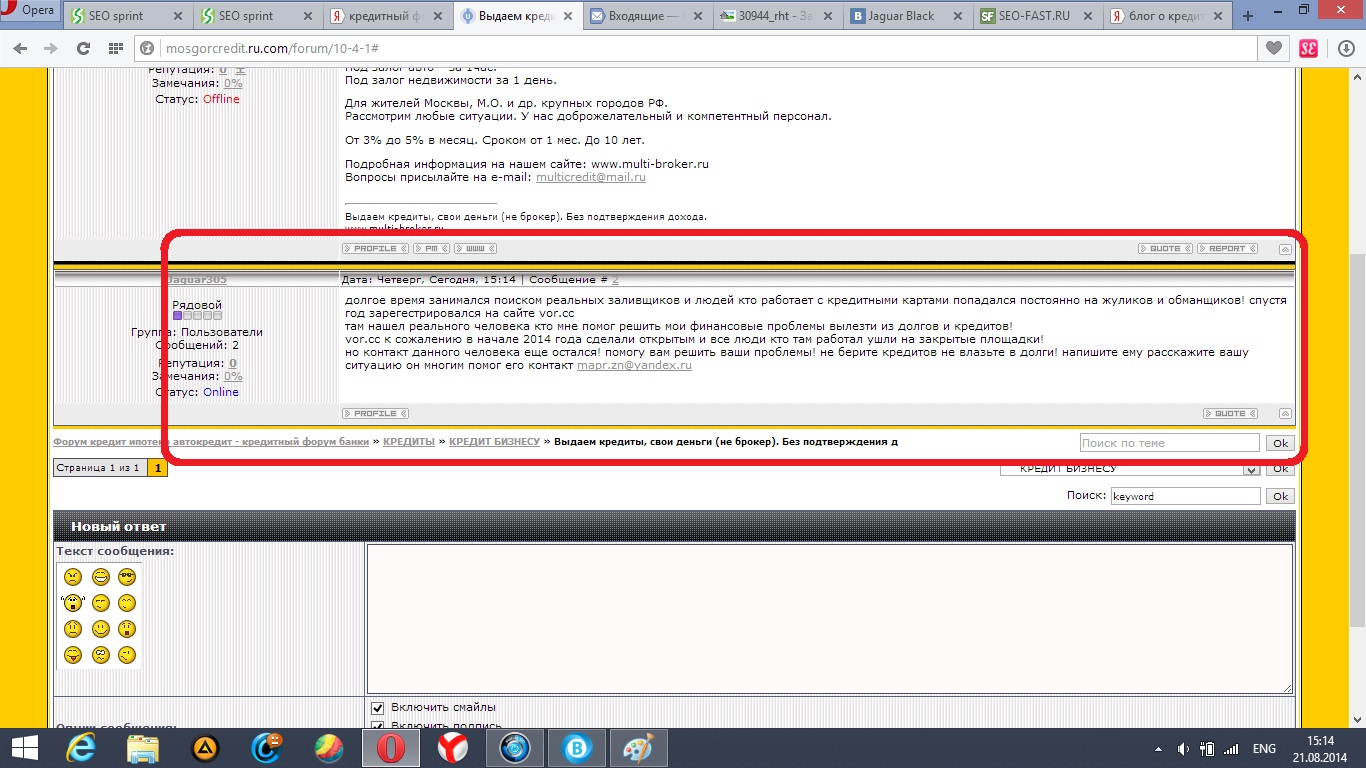Switch to the 30944_rht tab
This screenshot has height=768, width=1366.
(778, 16)
